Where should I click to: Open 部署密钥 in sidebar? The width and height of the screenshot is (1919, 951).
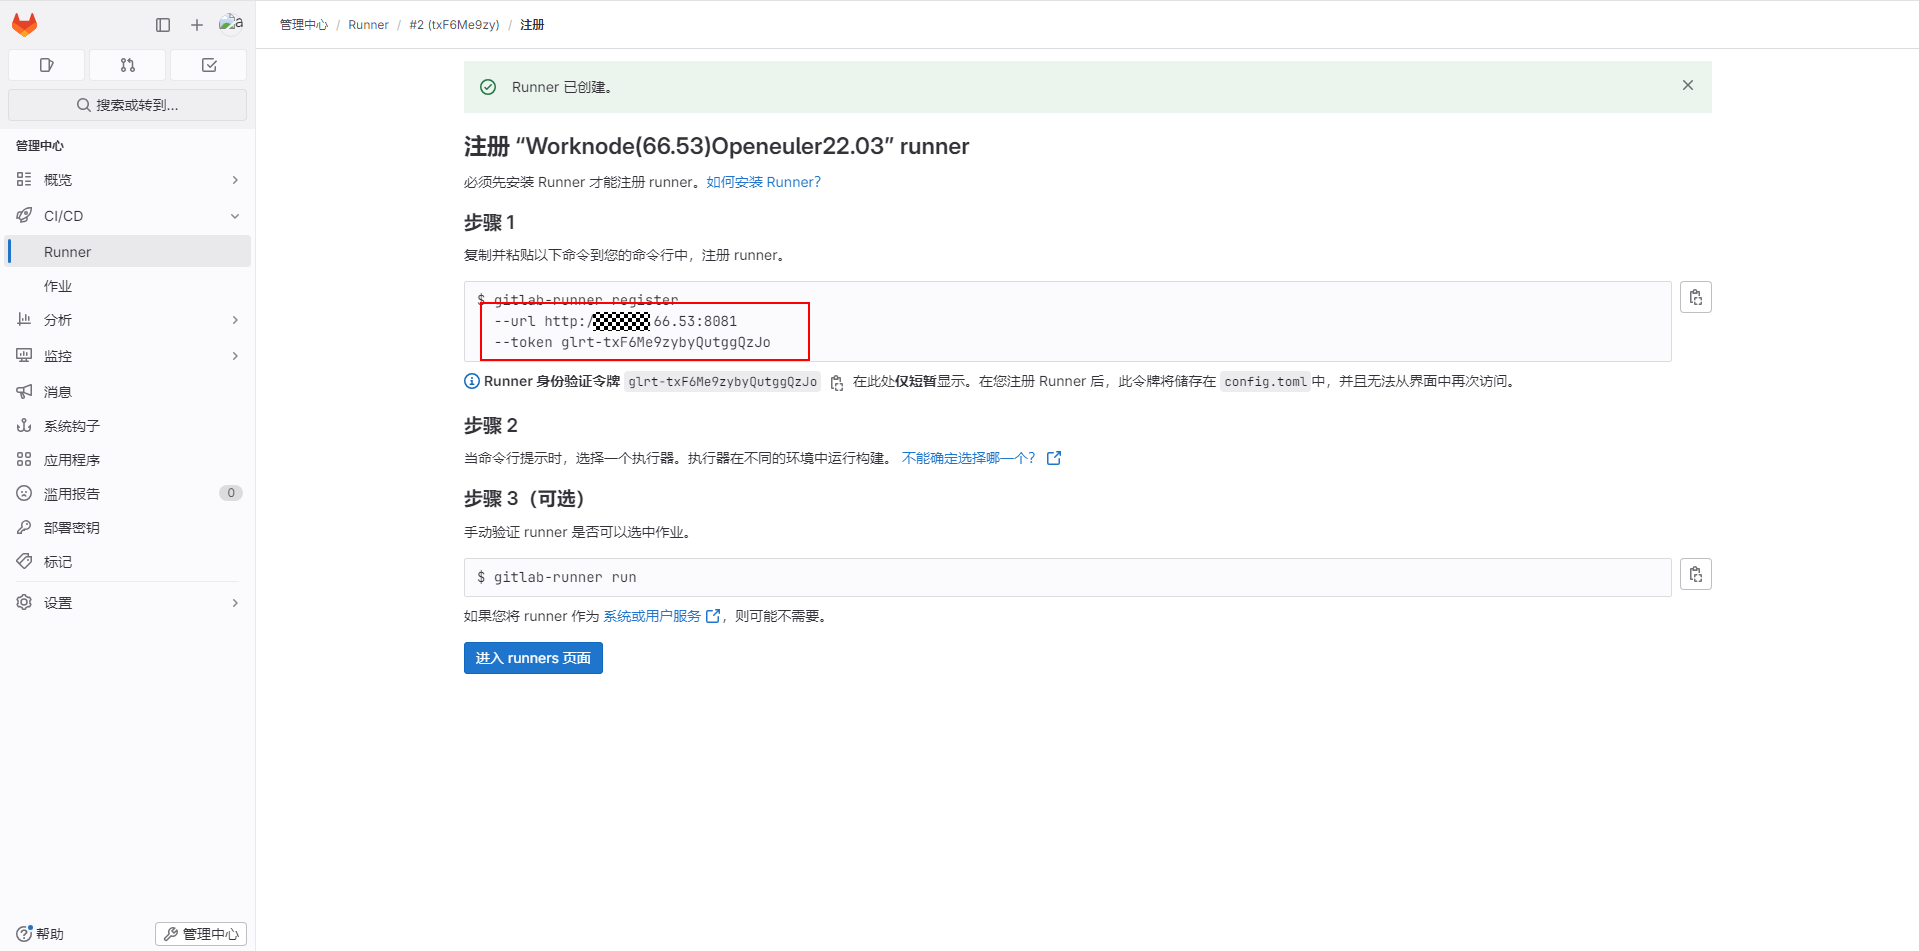click(128, 528)
